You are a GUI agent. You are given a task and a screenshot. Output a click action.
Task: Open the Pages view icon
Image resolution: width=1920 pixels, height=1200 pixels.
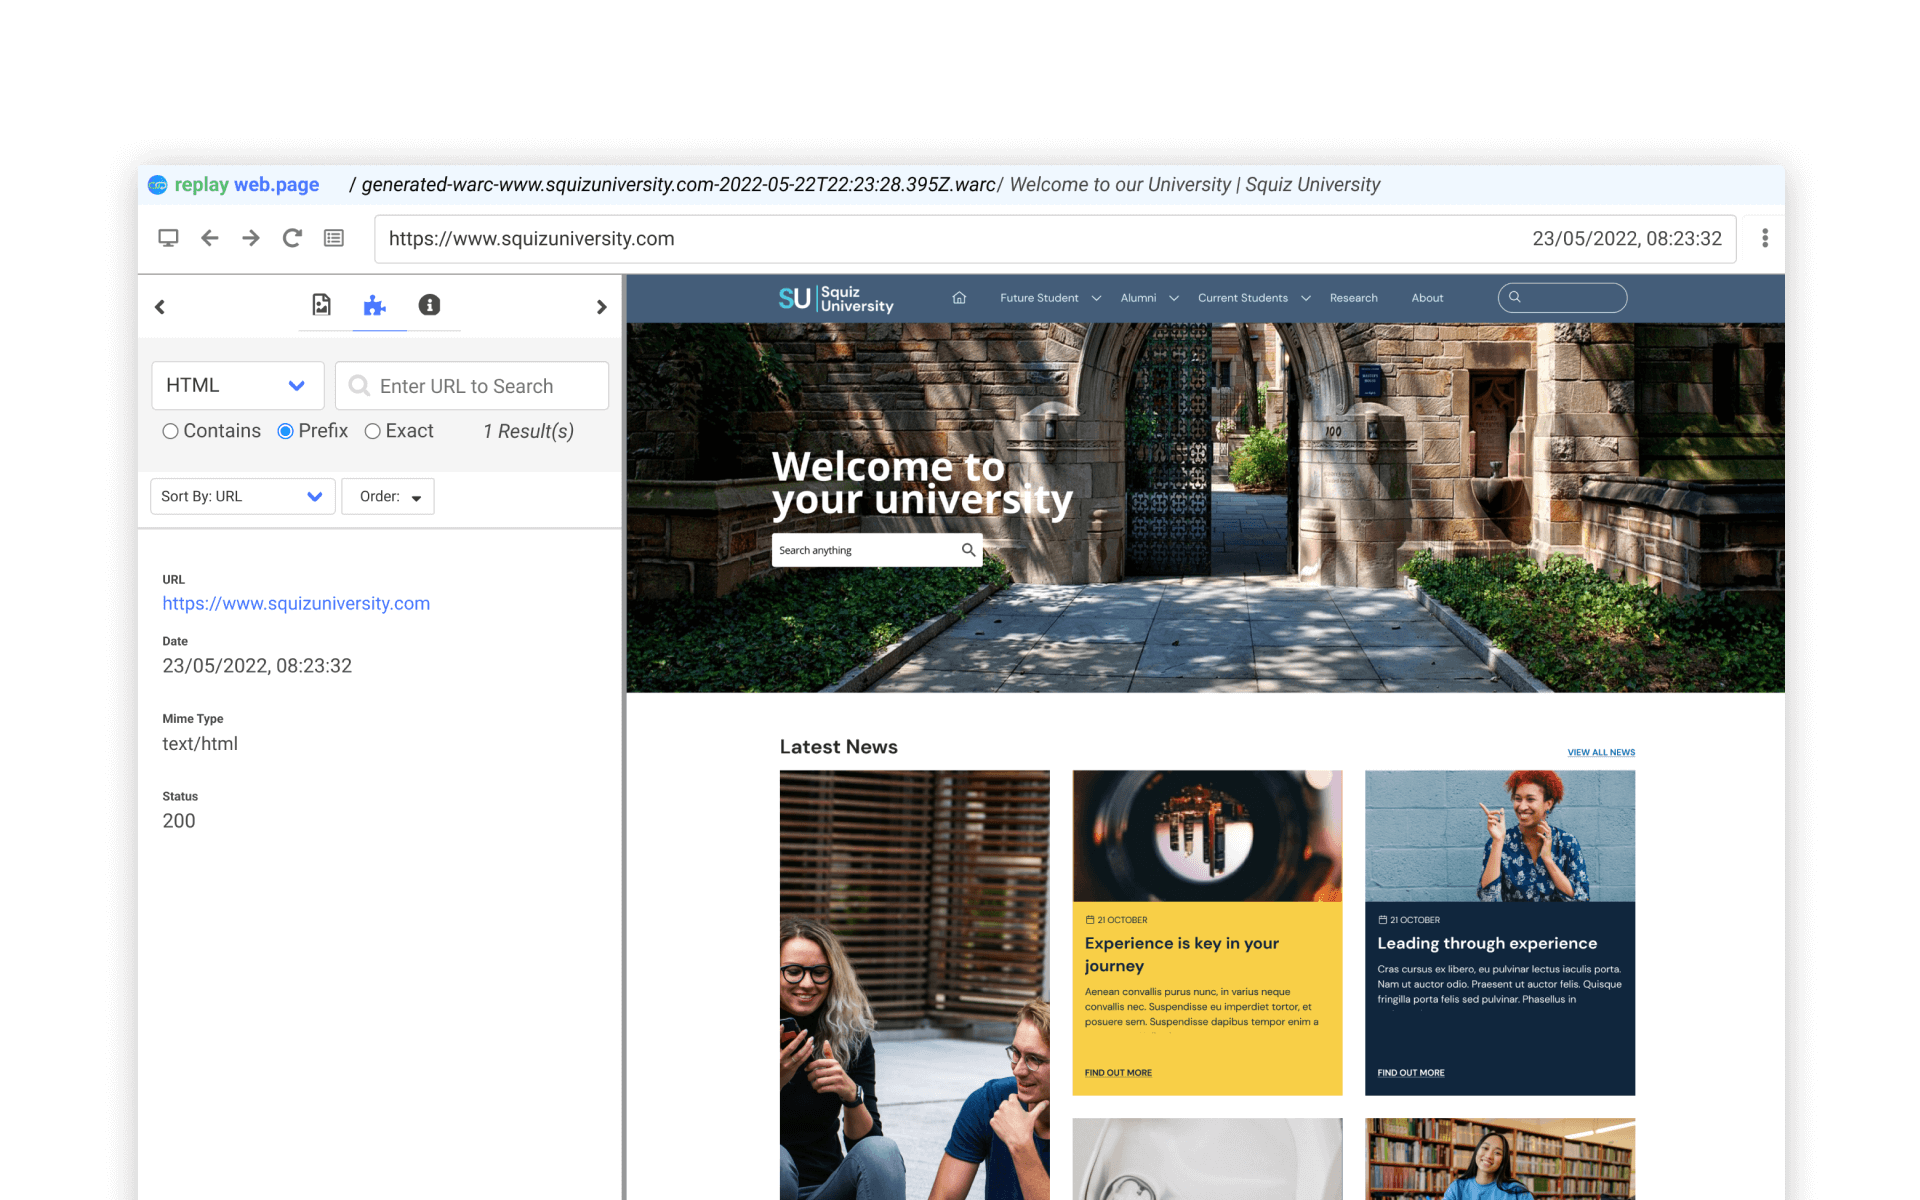point(321,305)
